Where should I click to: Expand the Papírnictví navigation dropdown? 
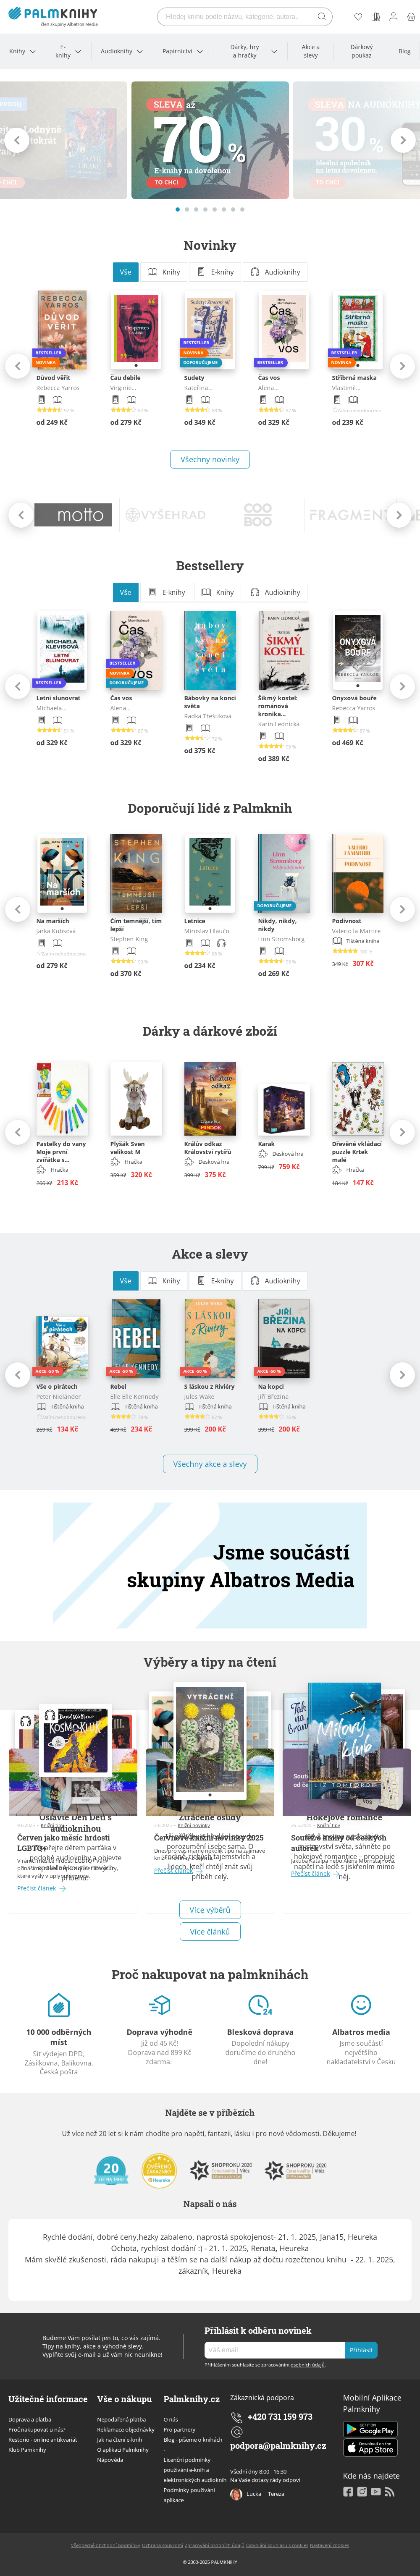coord(182,51)
